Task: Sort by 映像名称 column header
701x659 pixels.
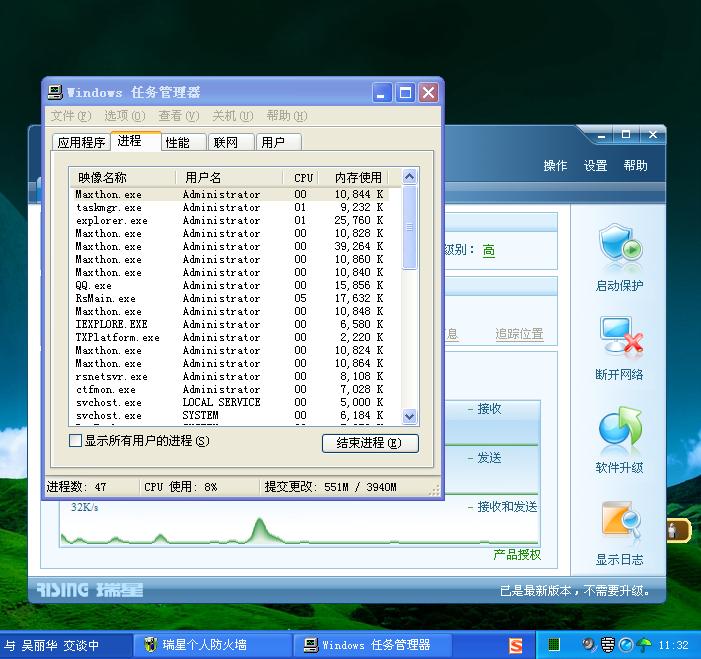Action: (x=123, y=177)
